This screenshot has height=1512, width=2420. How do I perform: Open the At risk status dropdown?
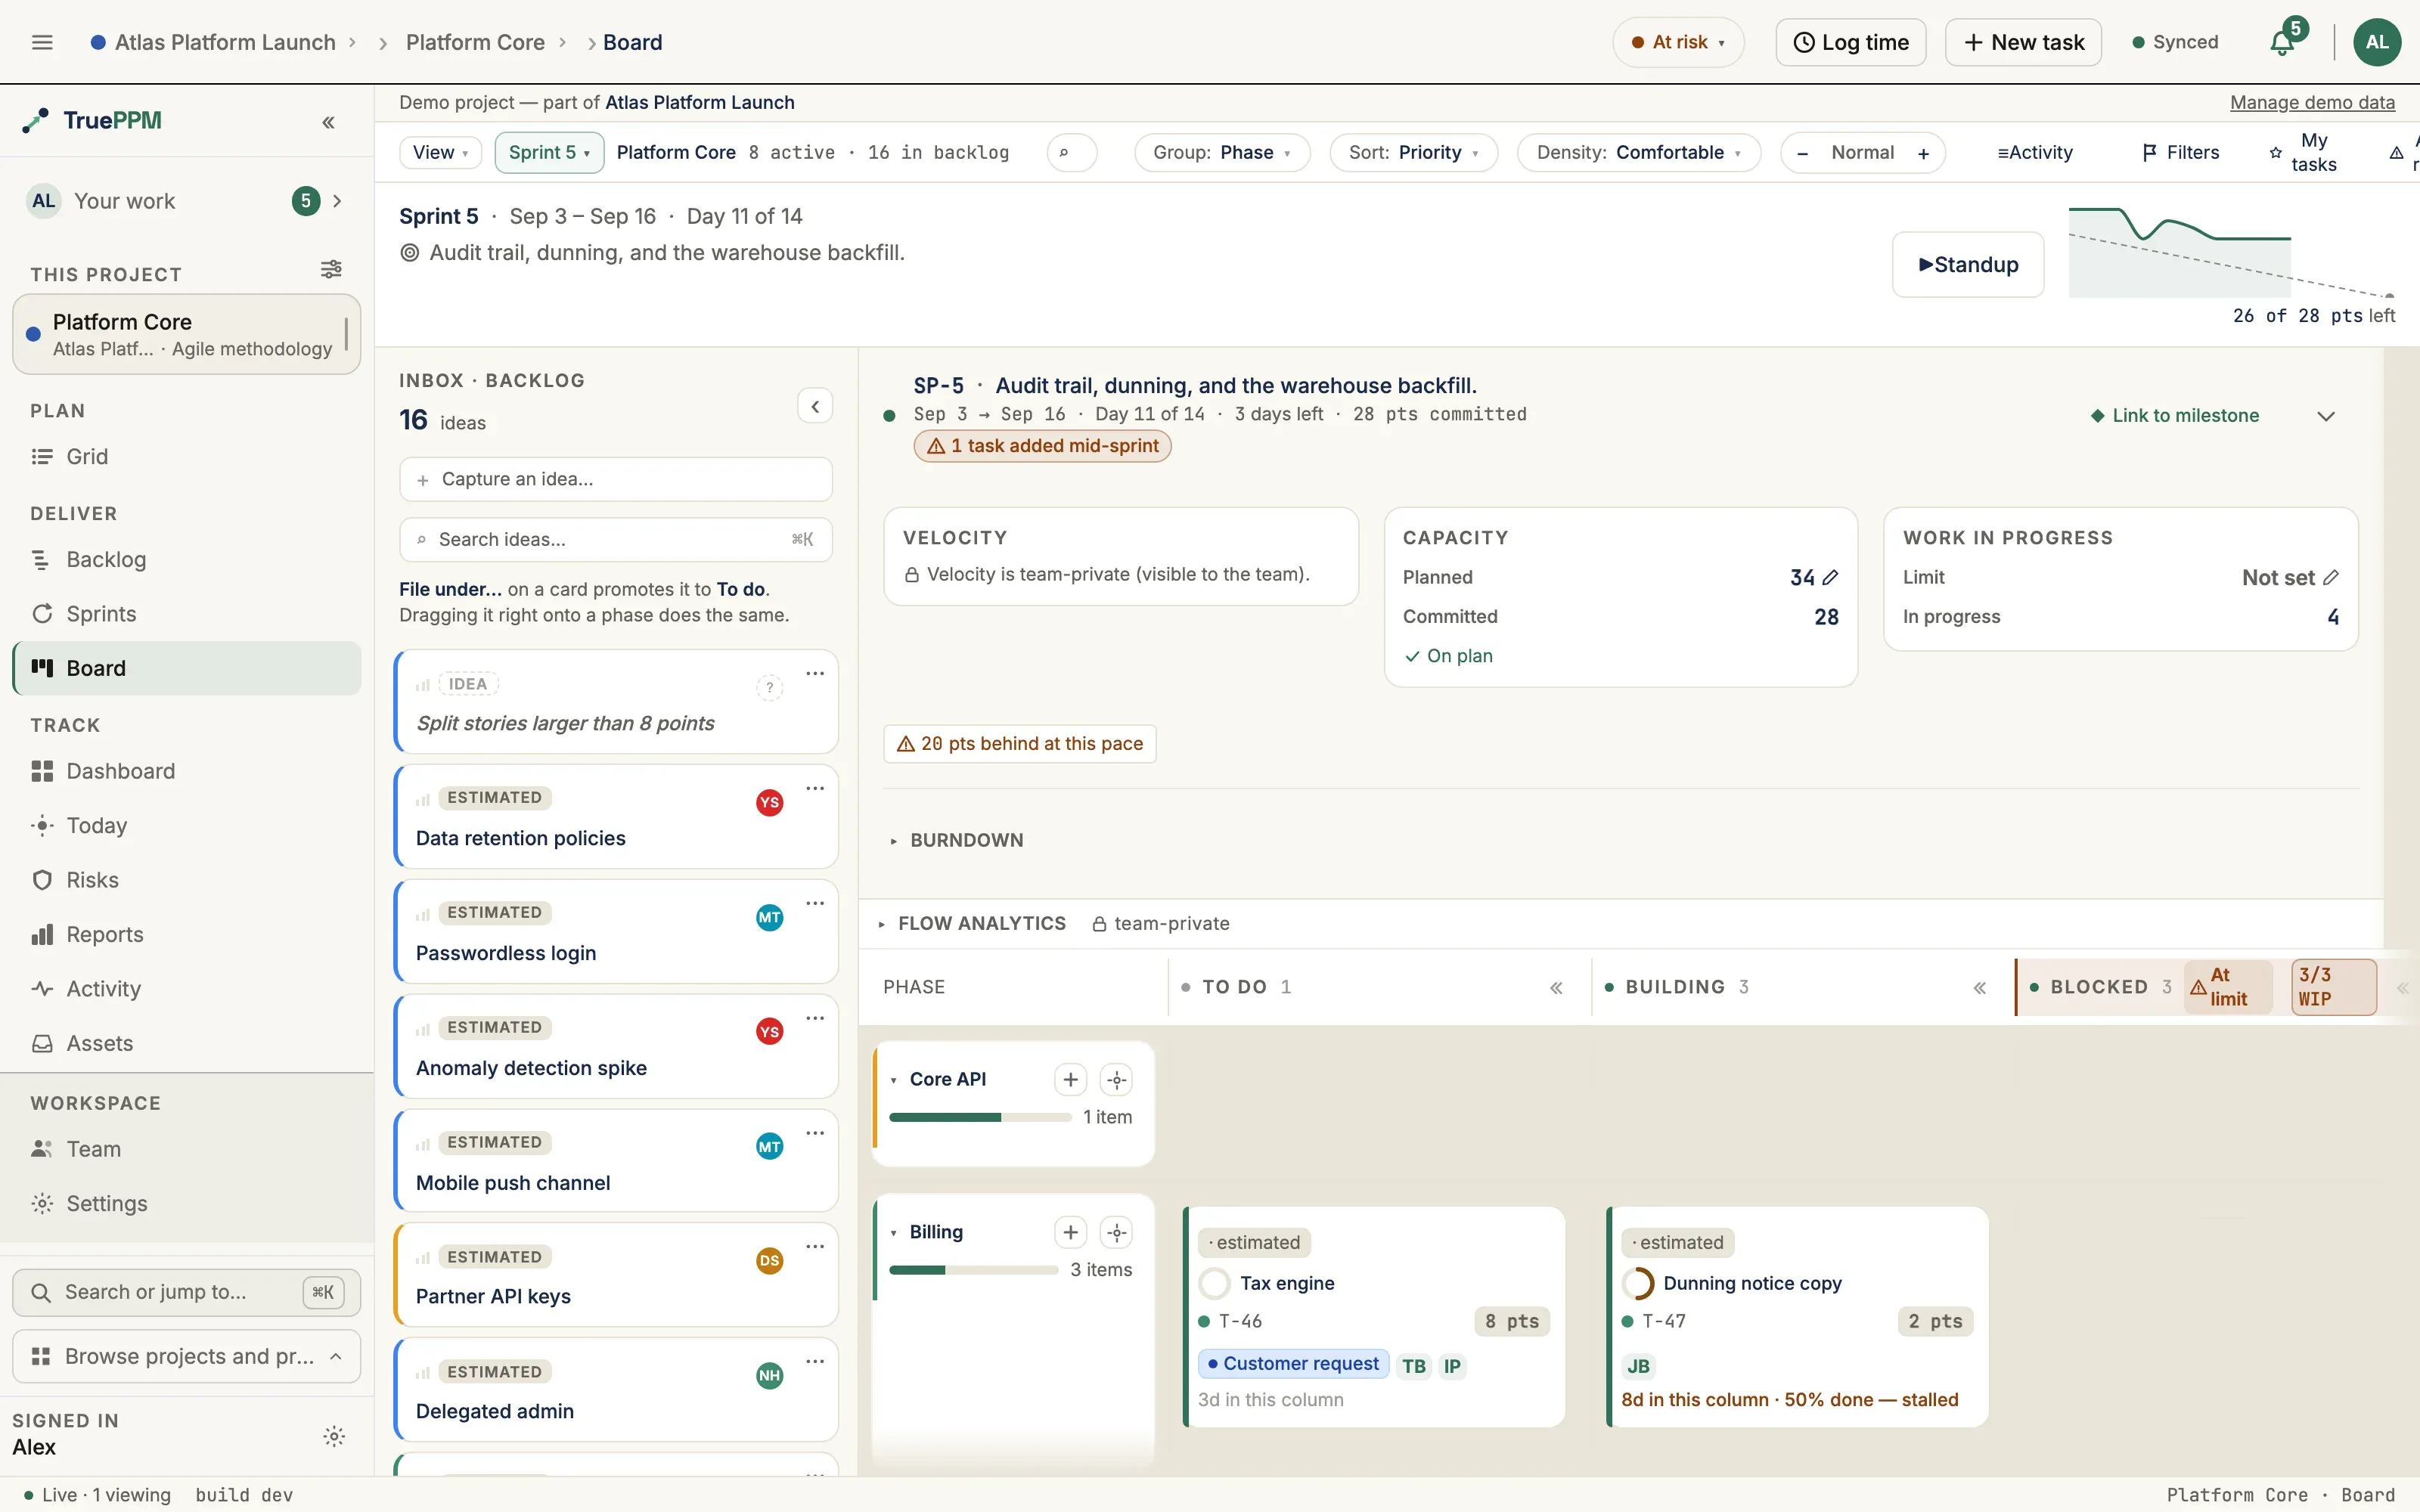1678,42
